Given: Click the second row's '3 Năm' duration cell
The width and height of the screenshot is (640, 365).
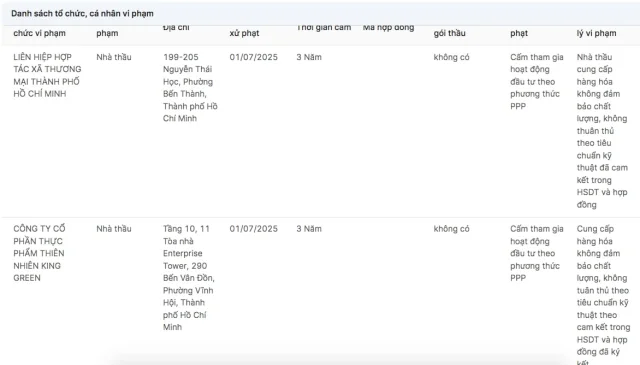Looking at the screenshot, I should click(309, 229).
